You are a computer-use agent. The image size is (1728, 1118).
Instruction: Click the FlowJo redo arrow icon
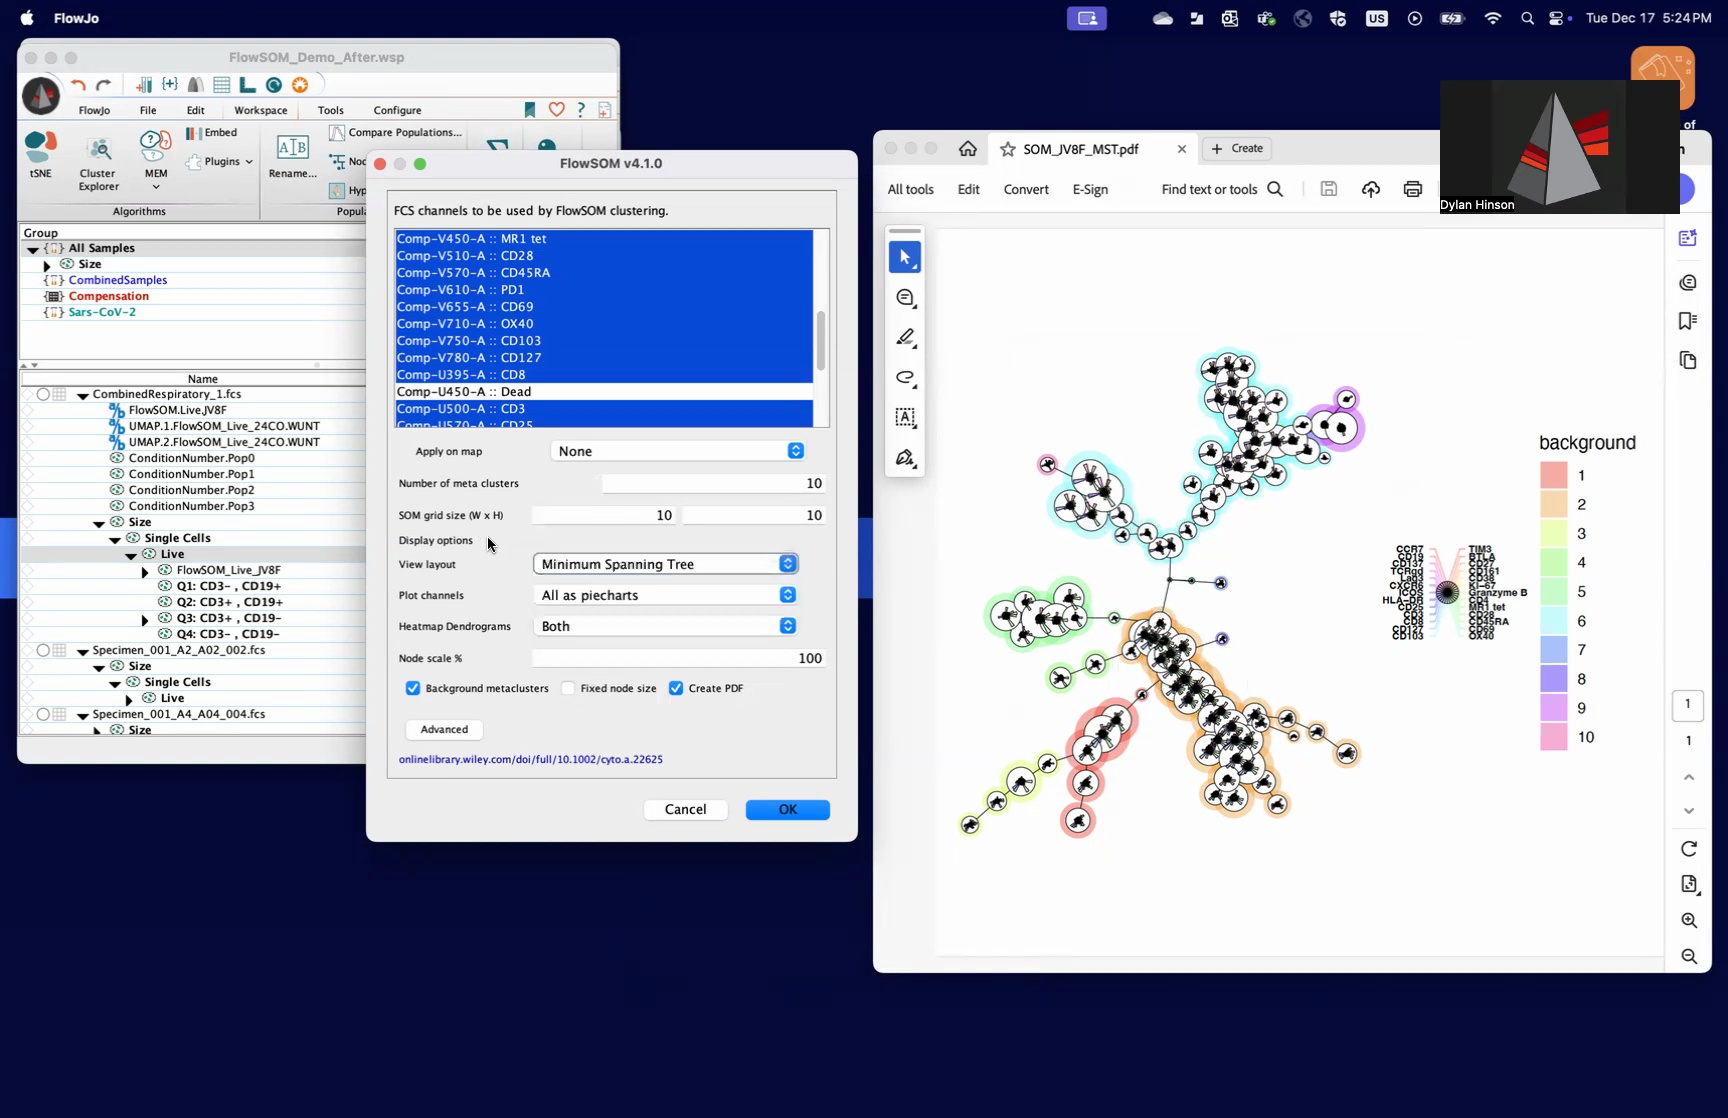pyautogui.click(x=103, y=86)
